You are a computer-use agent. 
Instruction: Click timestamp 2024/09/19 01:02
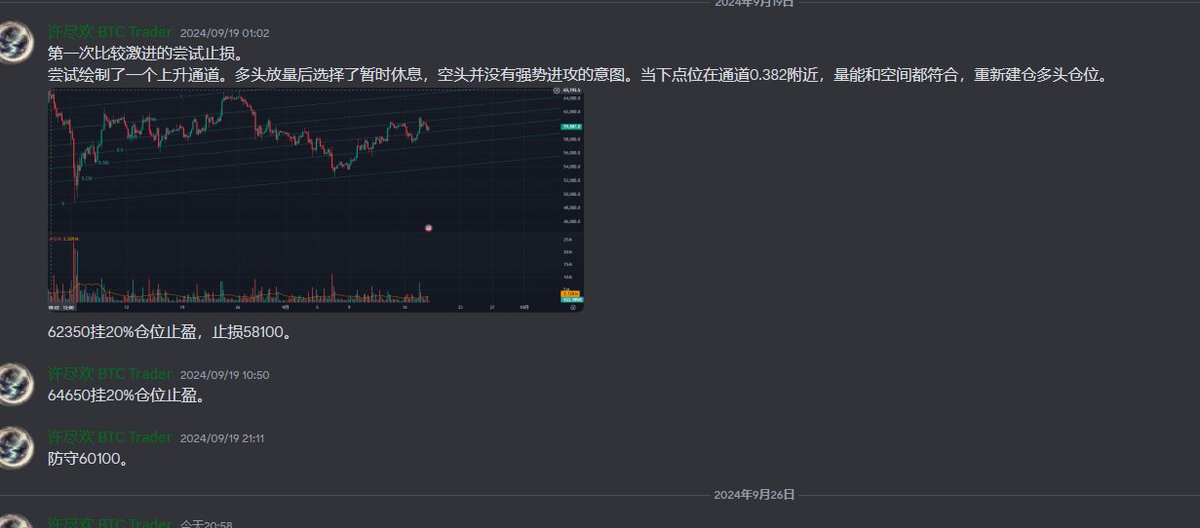coord(224,33)
